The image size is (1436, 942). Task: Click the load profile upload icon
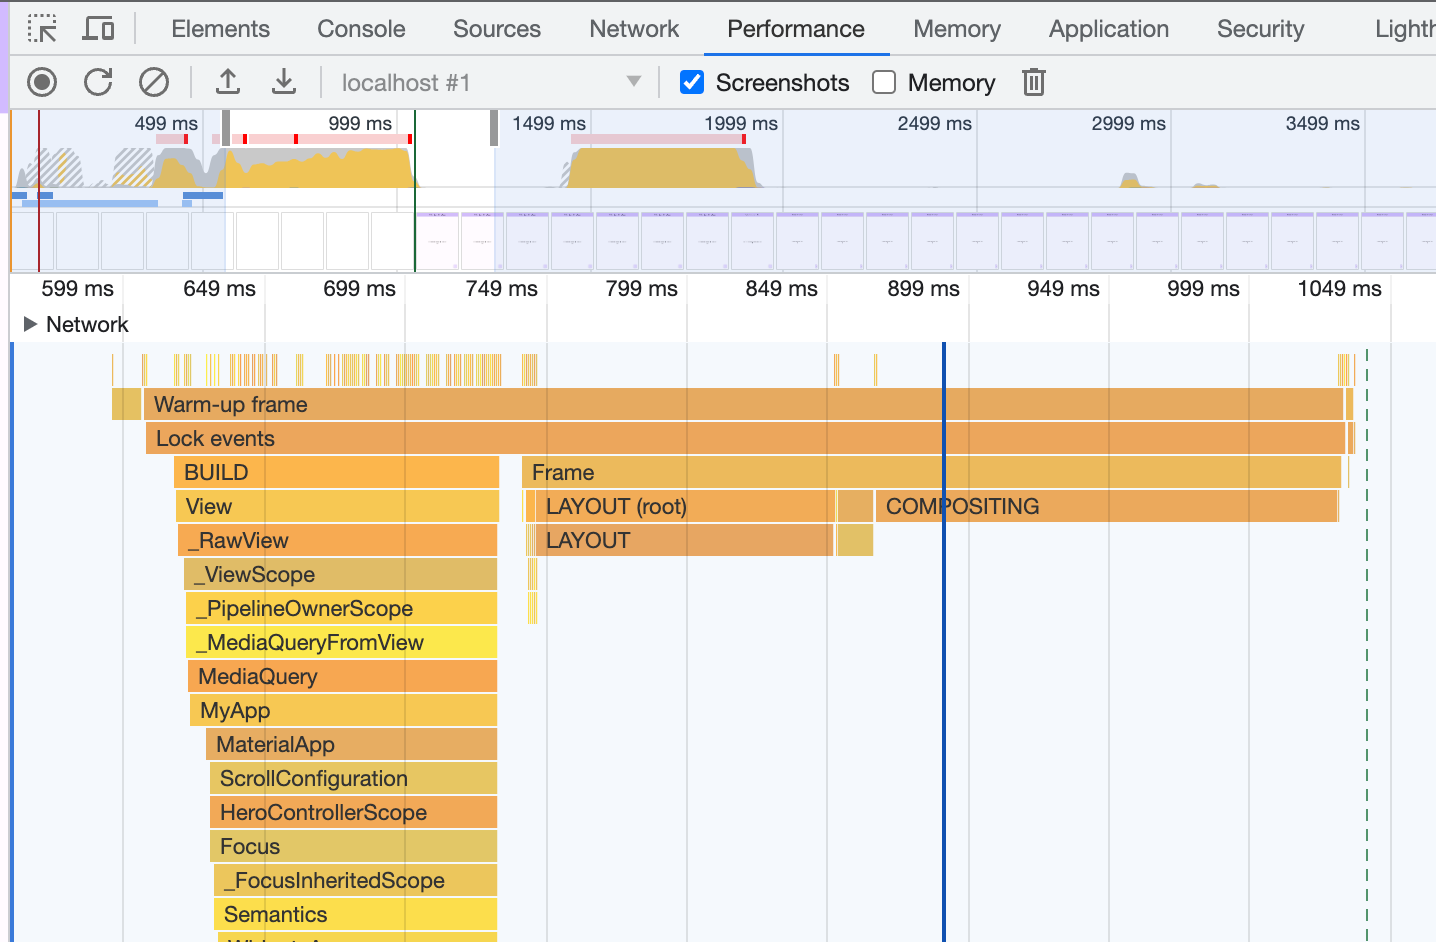point(228,82)
